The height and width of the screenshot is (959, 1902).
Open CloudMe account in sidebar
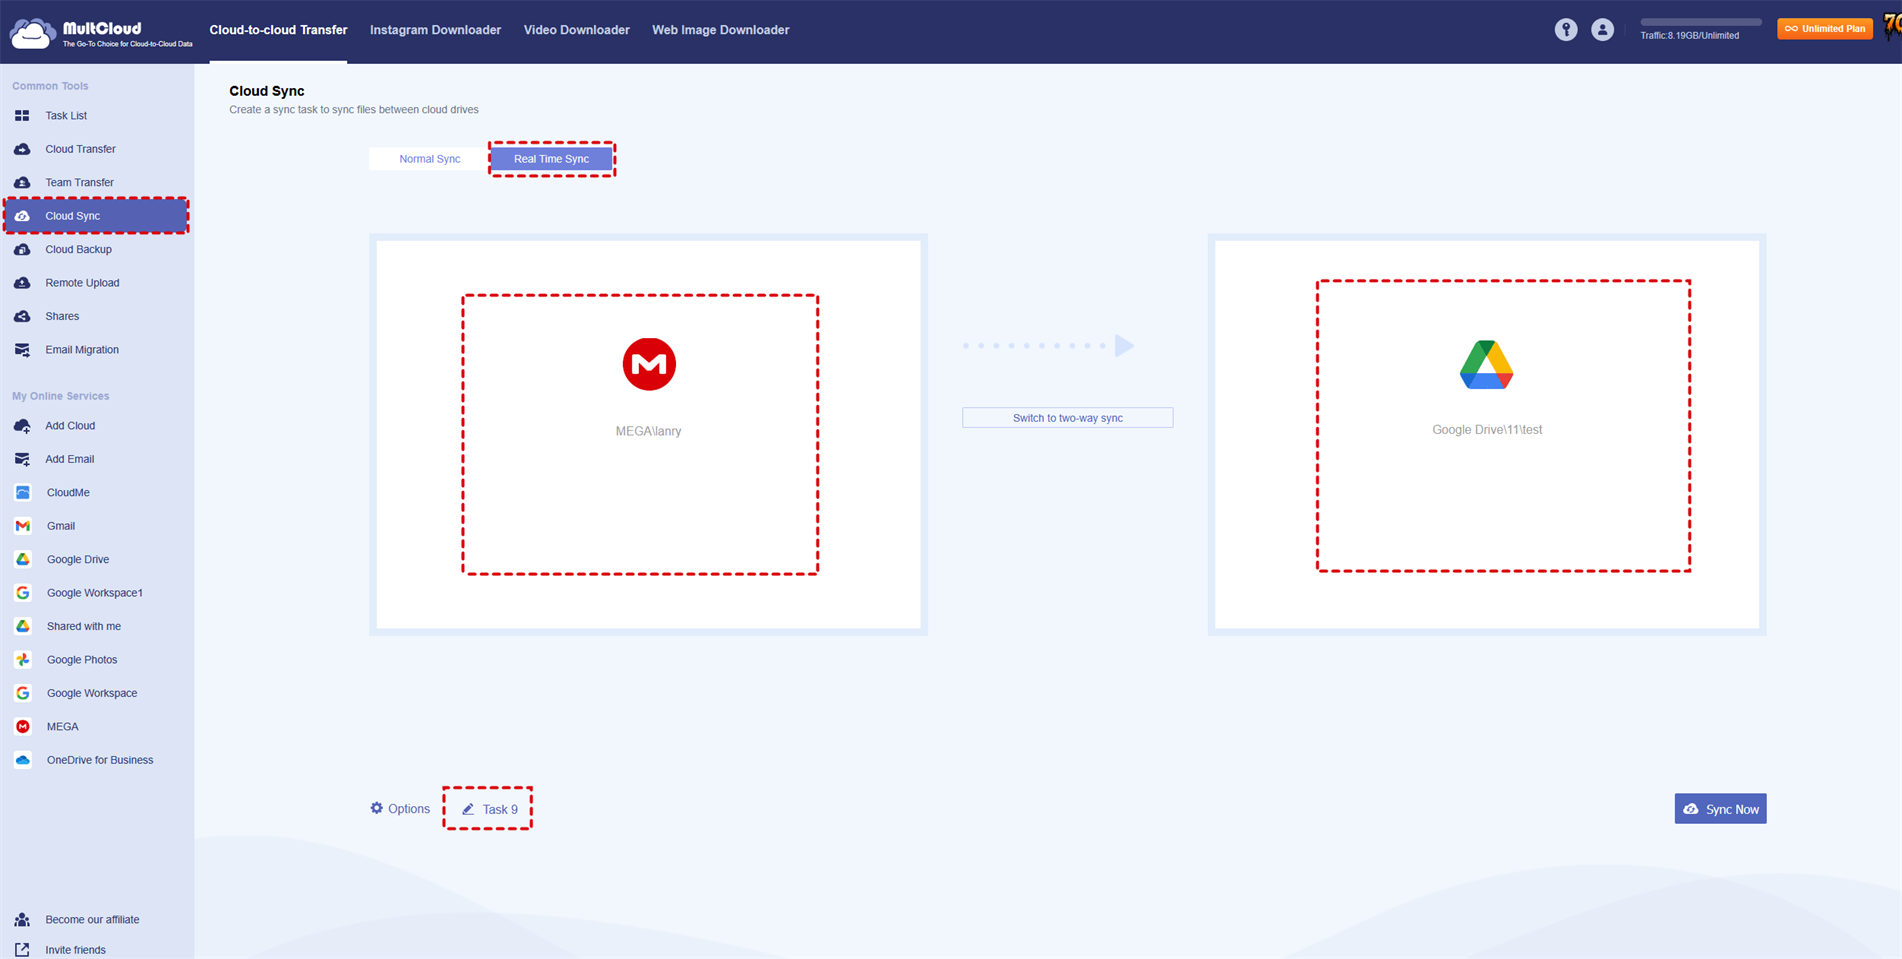(68, 493)
